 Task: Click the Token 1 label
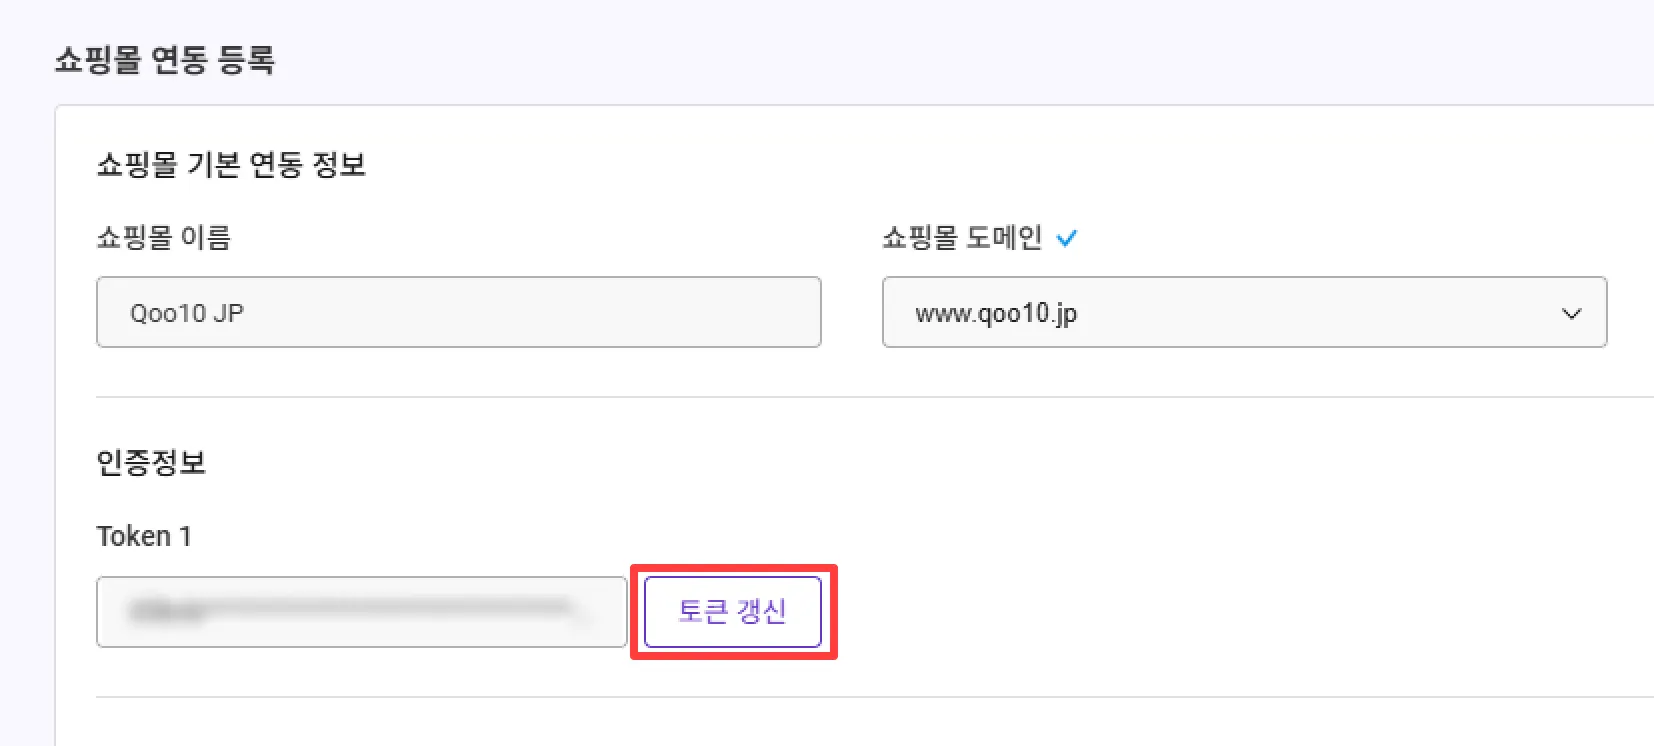tap(144, 537)
